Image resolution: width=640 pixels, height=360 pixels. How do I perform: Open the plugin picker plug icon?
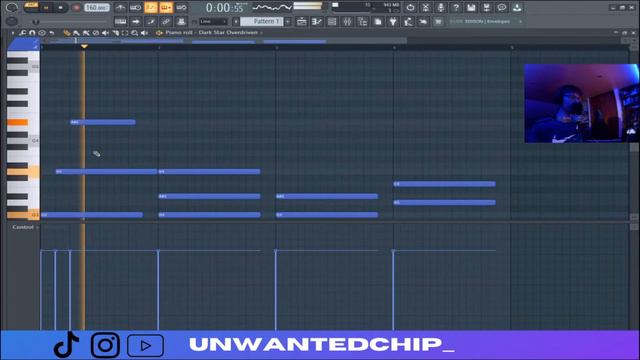pyautogui.click(x=393, y=22)
